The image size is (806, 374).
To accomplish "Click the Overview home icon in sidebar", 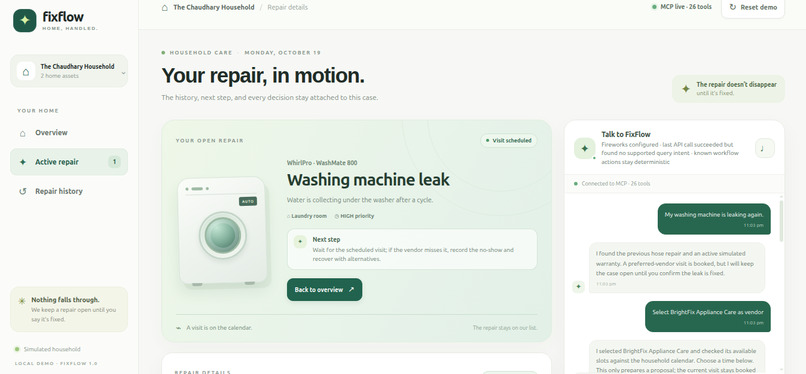I will tap(23, 133).
